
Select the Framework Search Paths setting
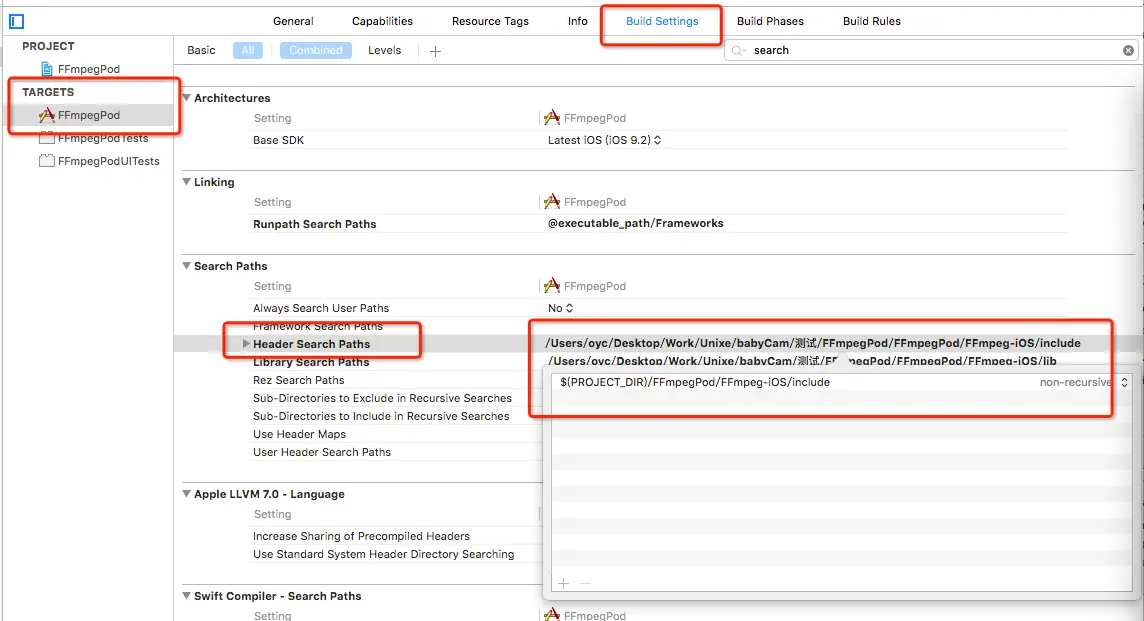tap(317, 326)
